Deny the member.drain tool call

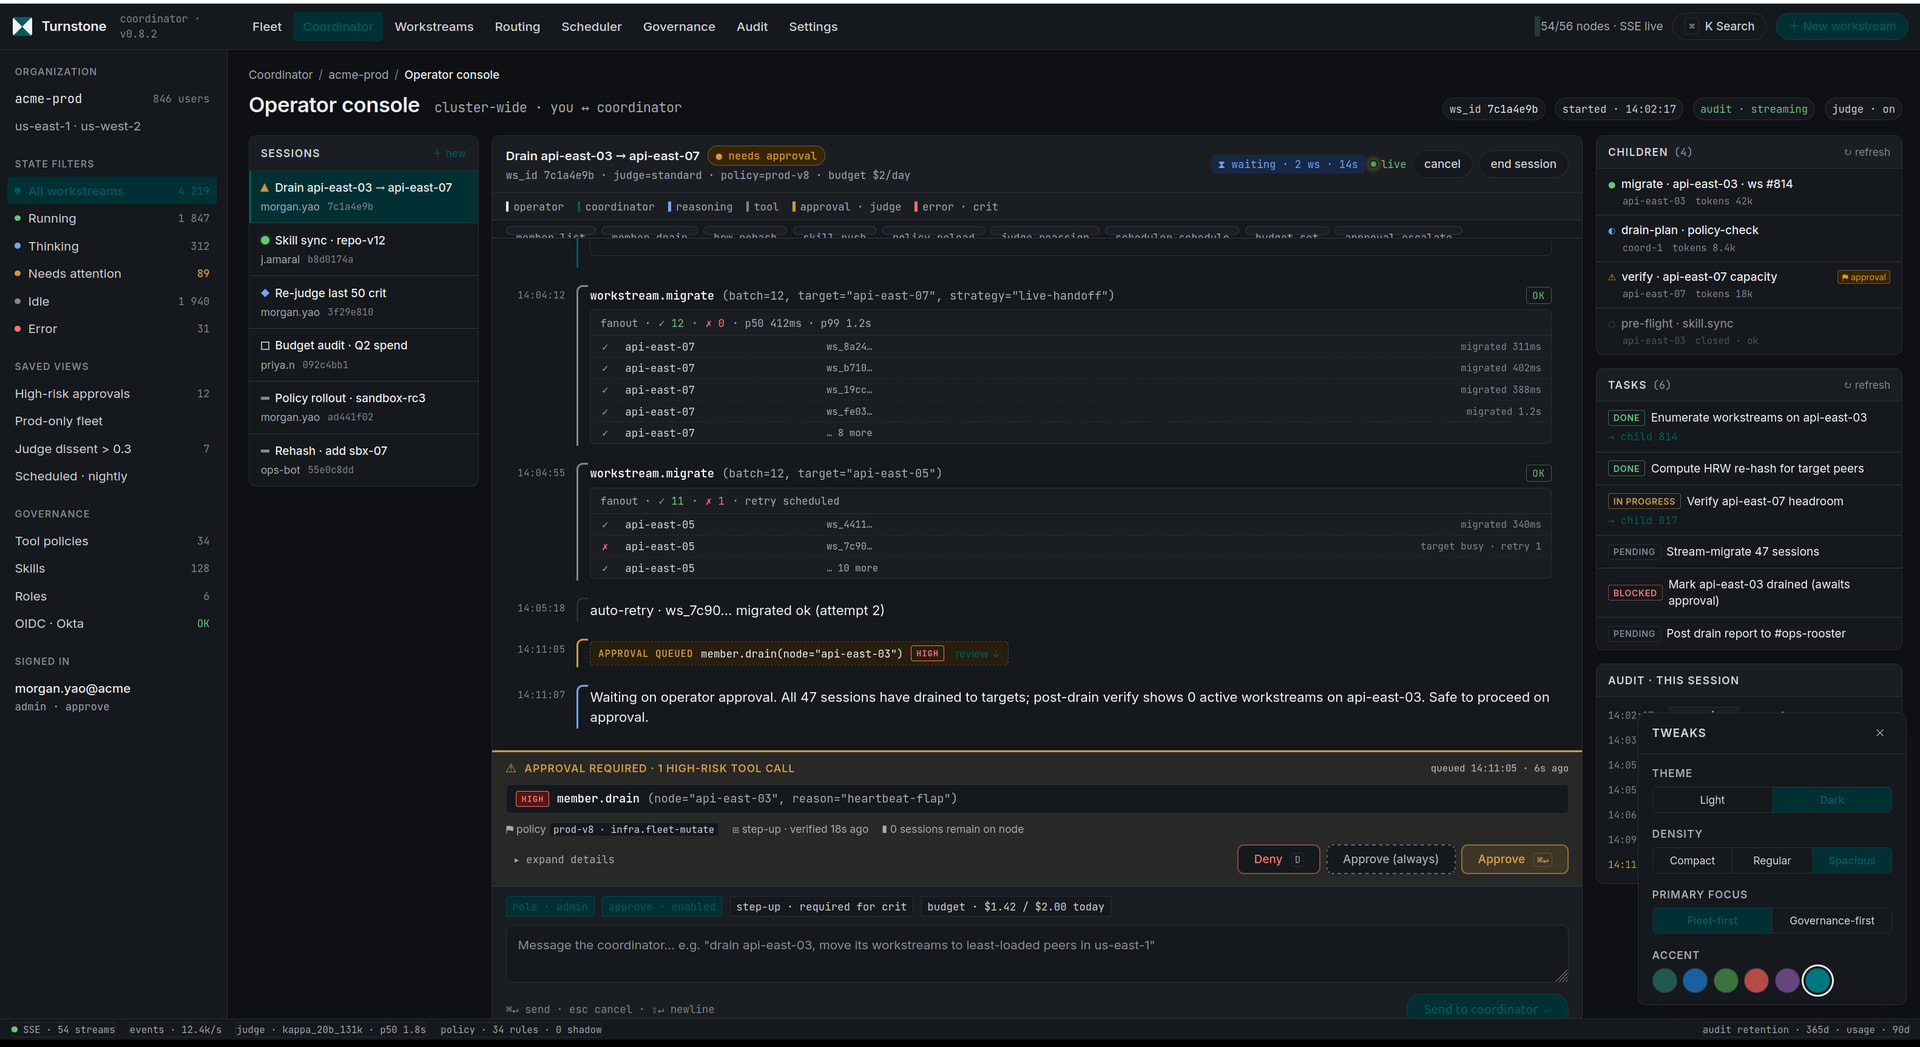tap(1277, 860)
